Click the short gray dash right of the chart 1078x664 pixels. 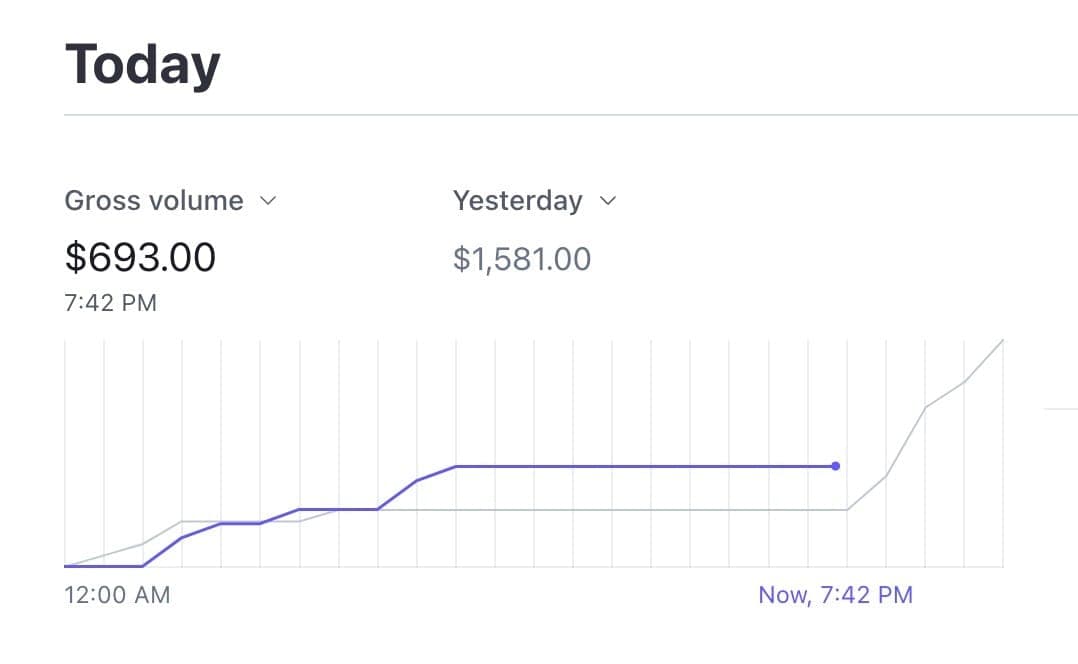(1060, 409)
